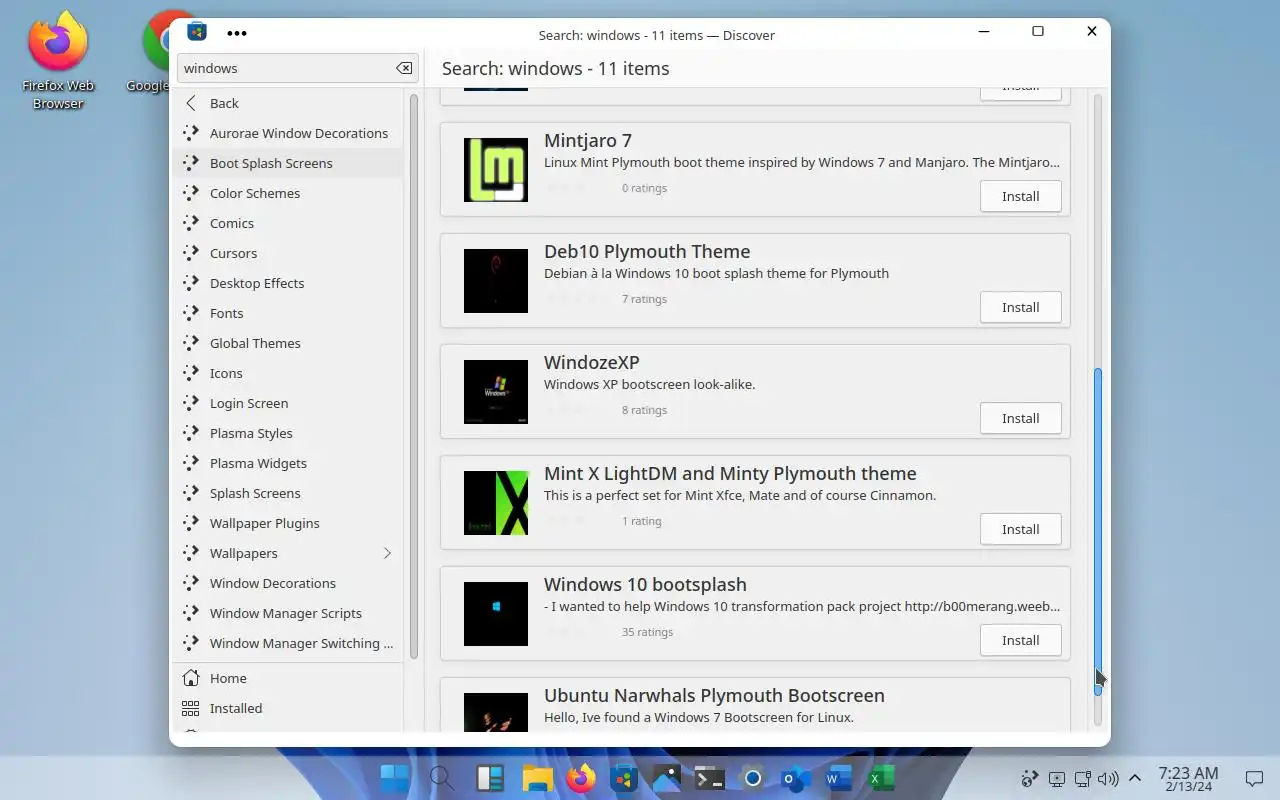
Task: Click the results list vertical scrollbar
Action: (x=1097, y=530)
